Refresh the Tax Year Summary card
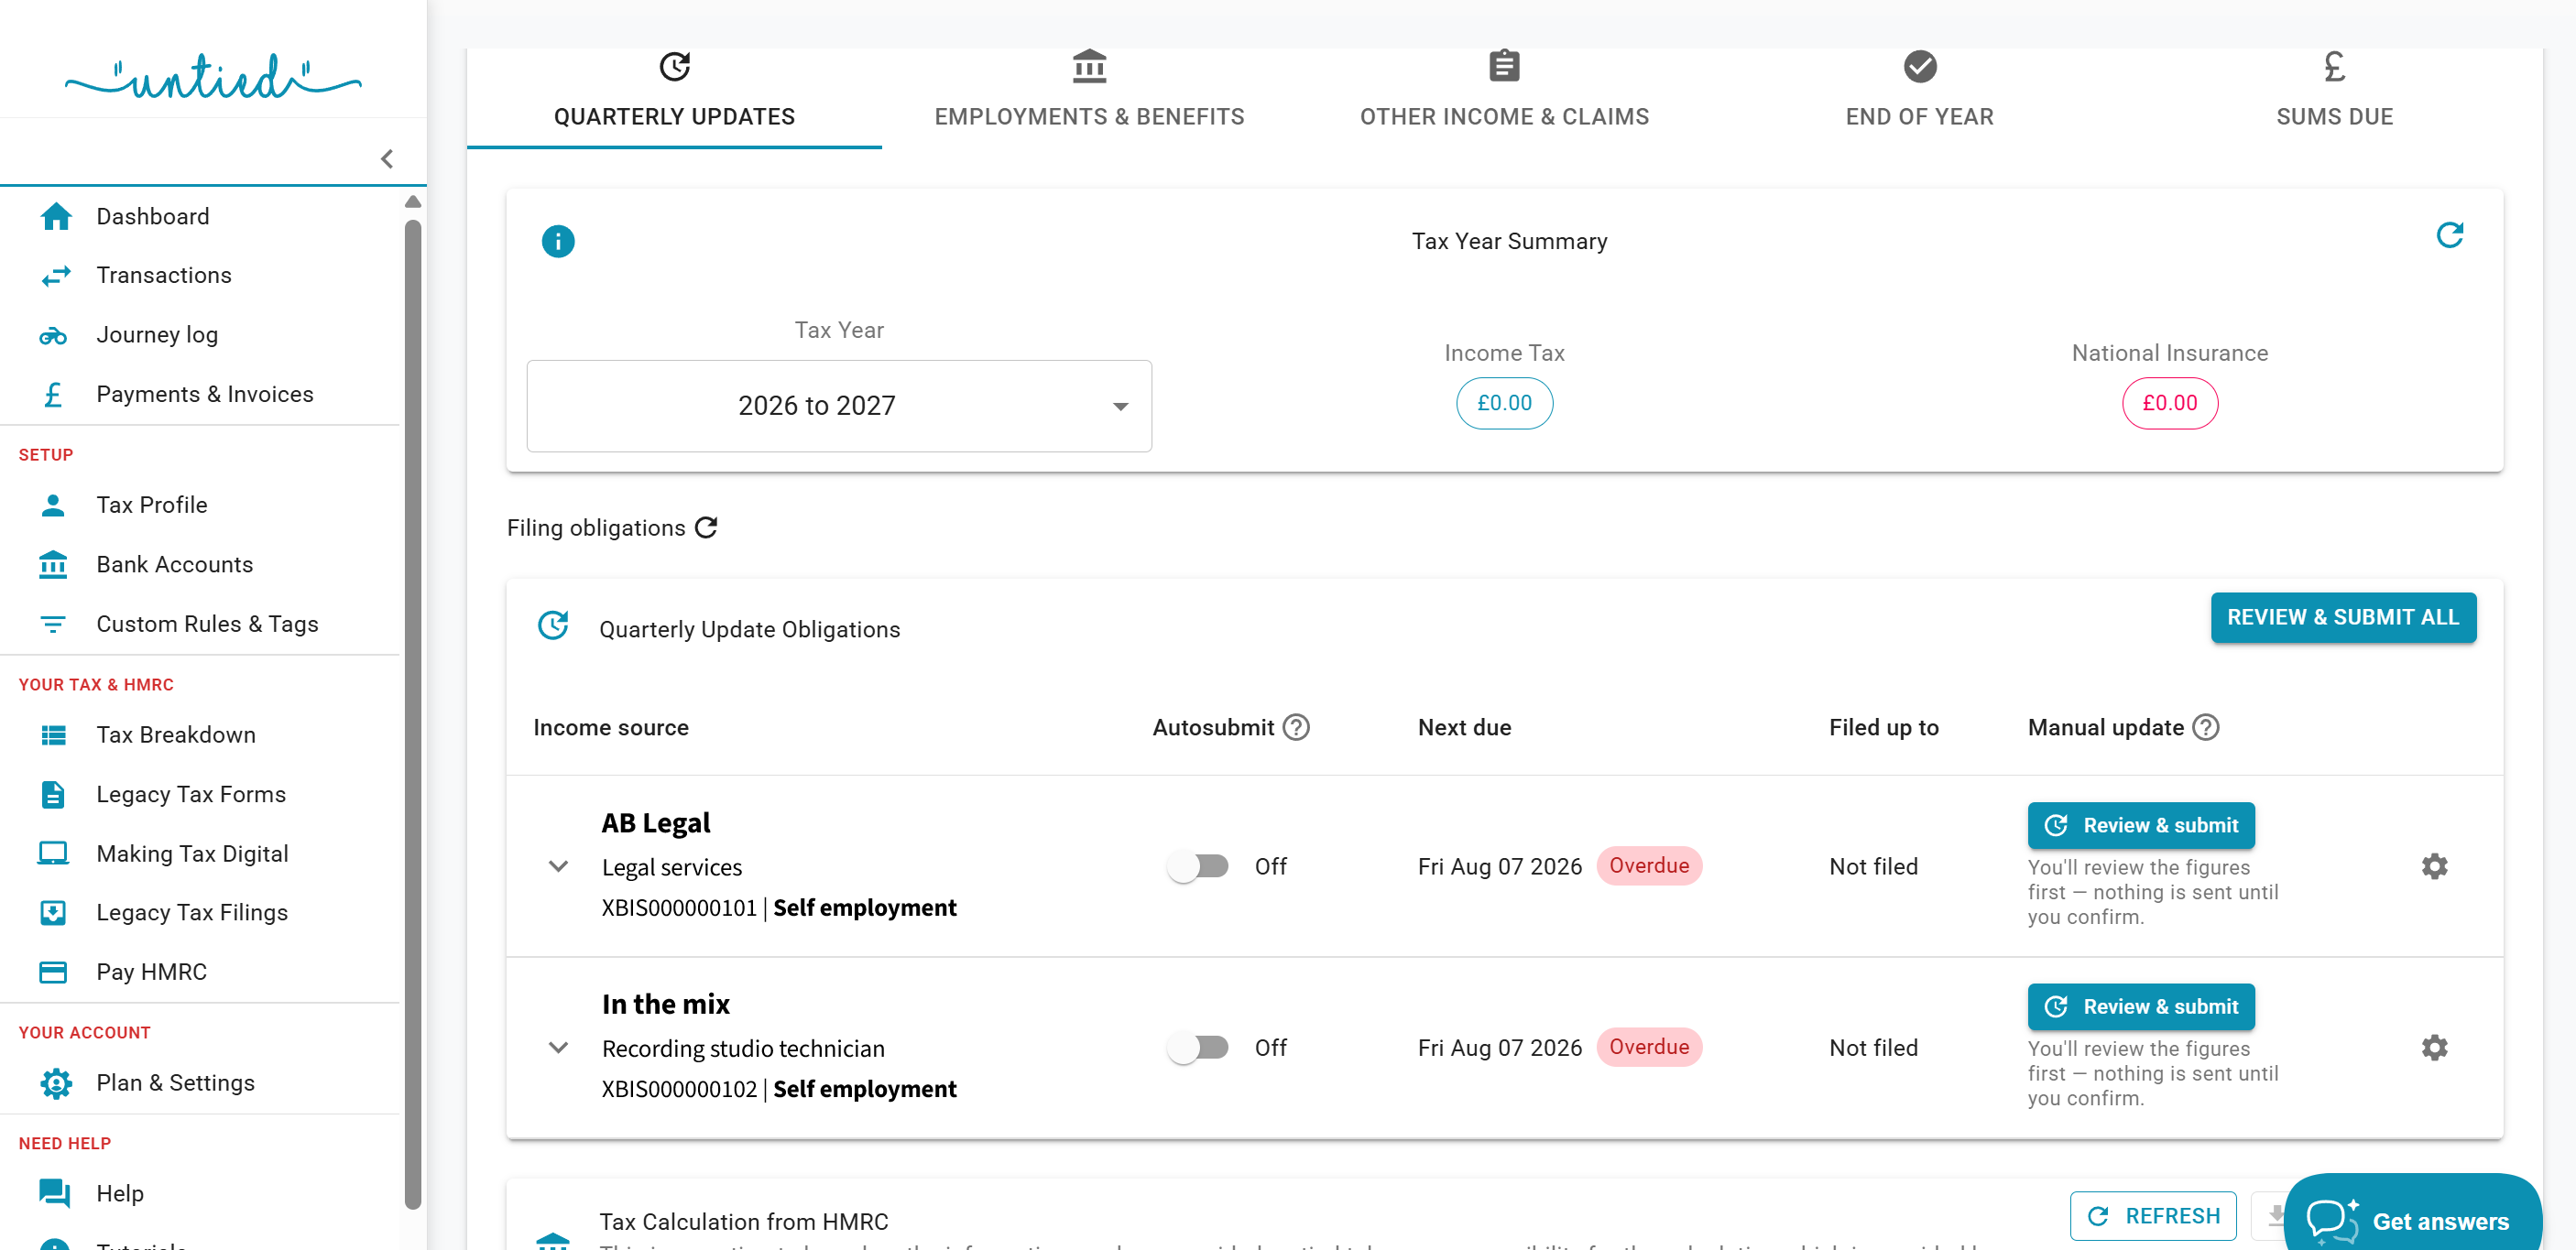This screenshot has width=2576, height=1250. (x=2449, y=236)
